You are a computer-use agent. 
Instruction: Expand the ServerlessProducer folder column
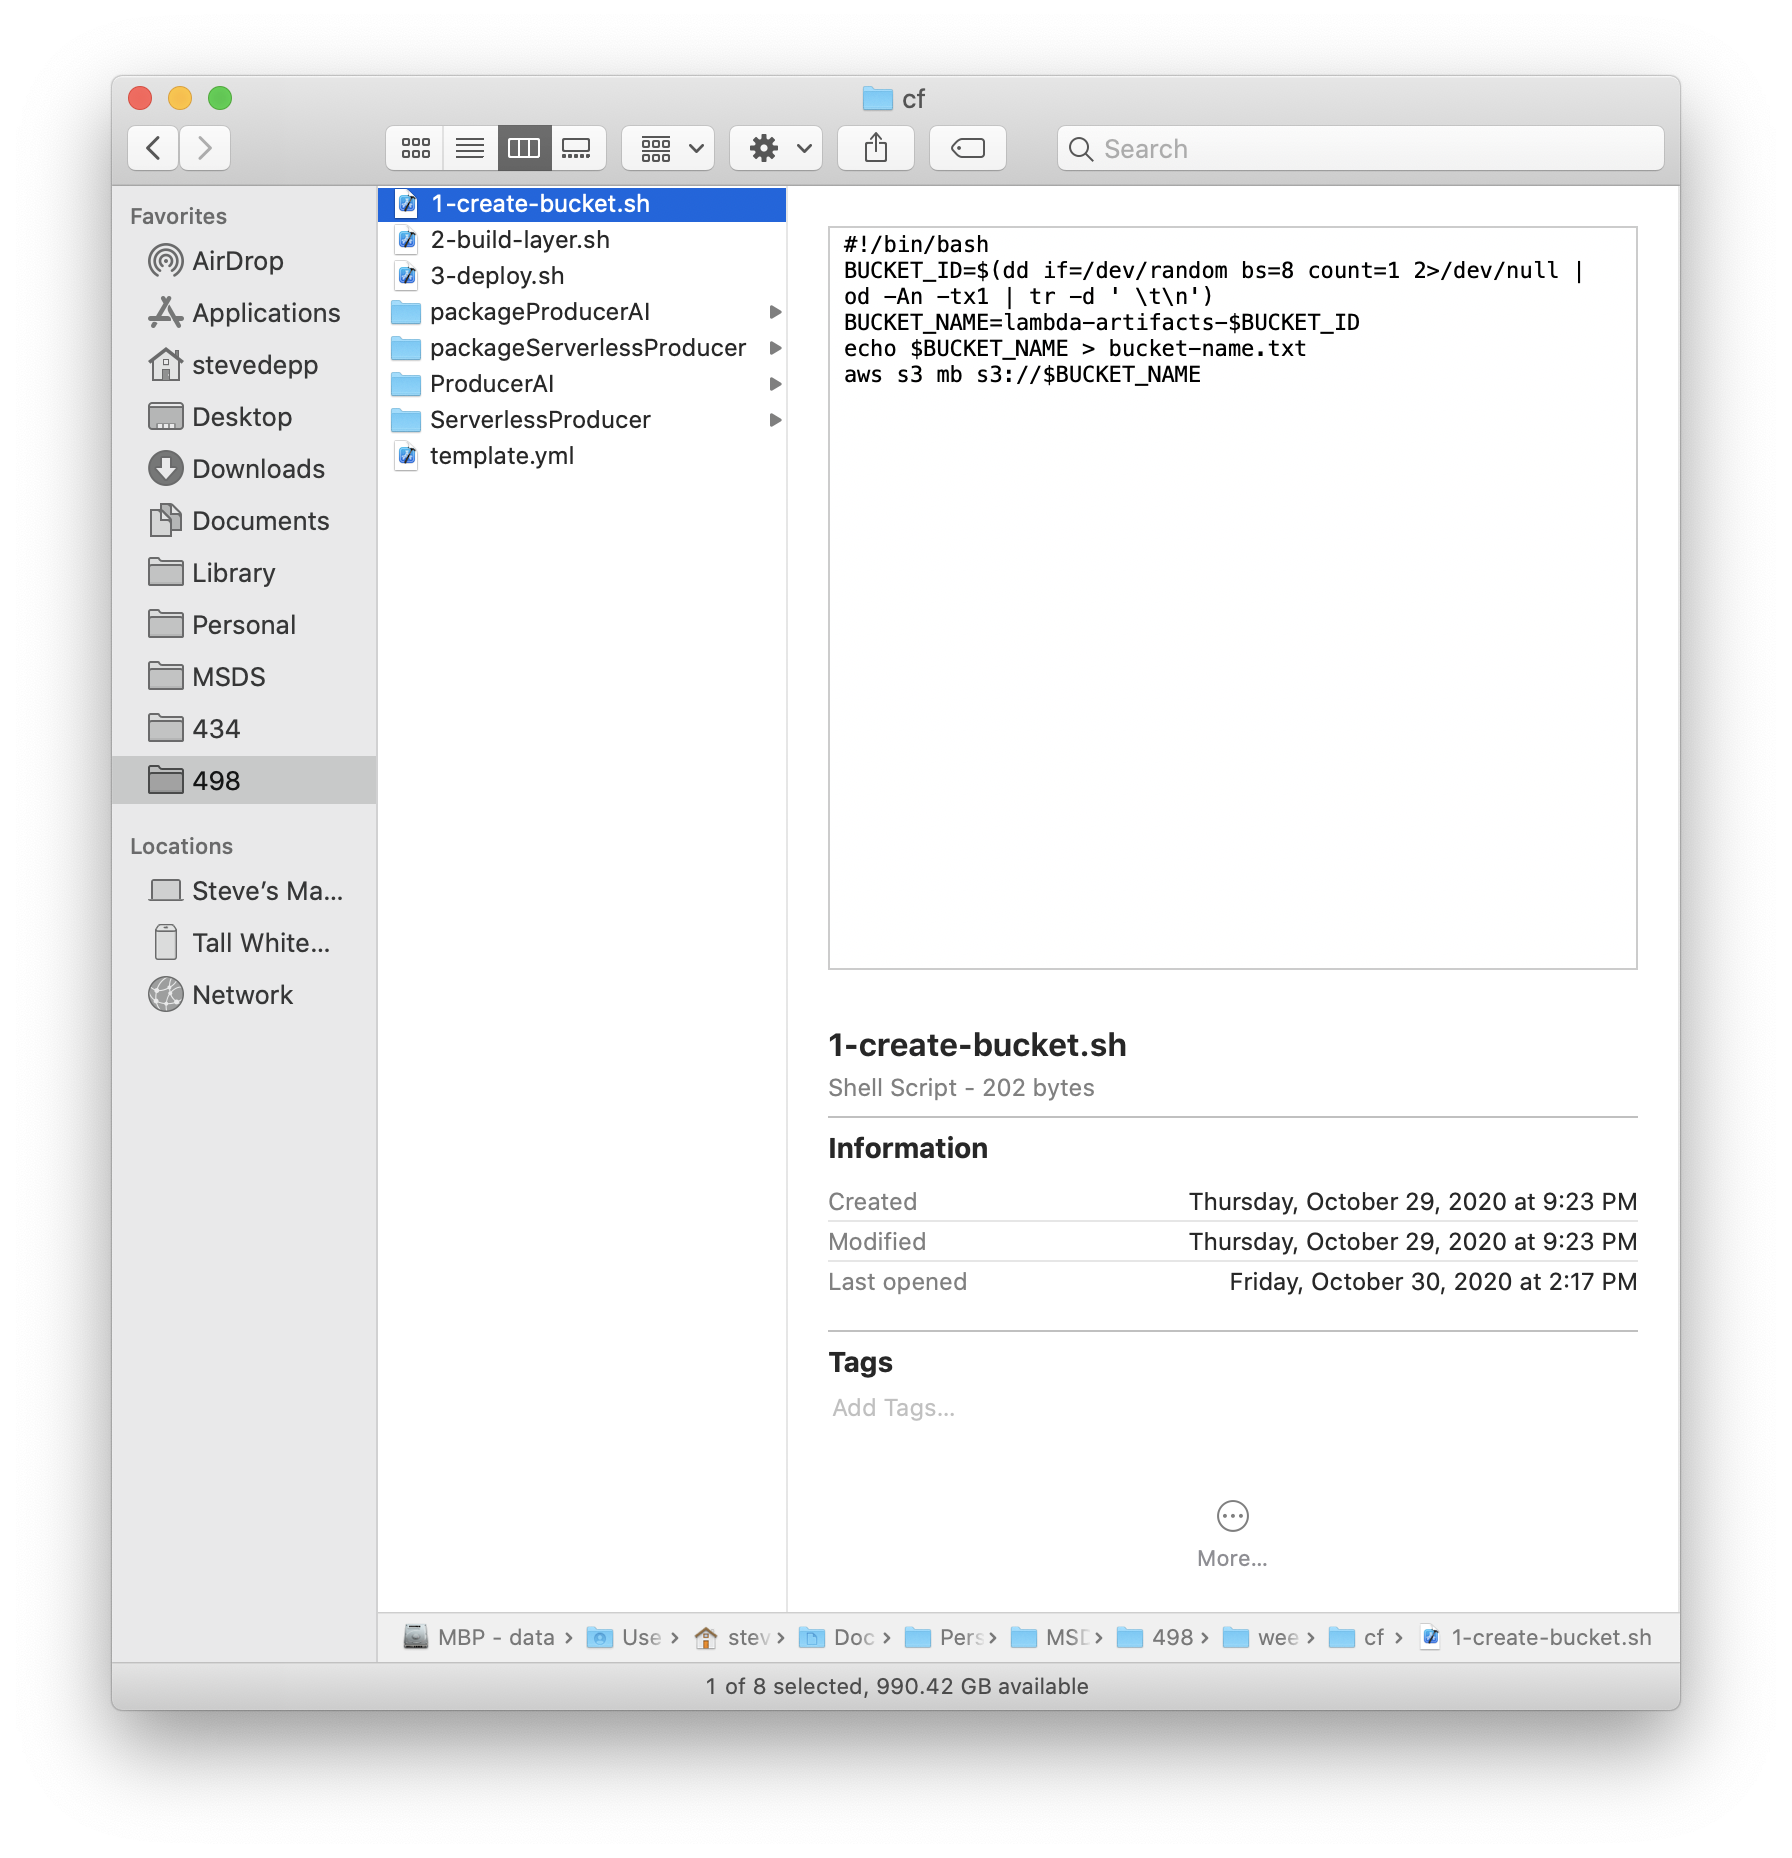[776, 420]
